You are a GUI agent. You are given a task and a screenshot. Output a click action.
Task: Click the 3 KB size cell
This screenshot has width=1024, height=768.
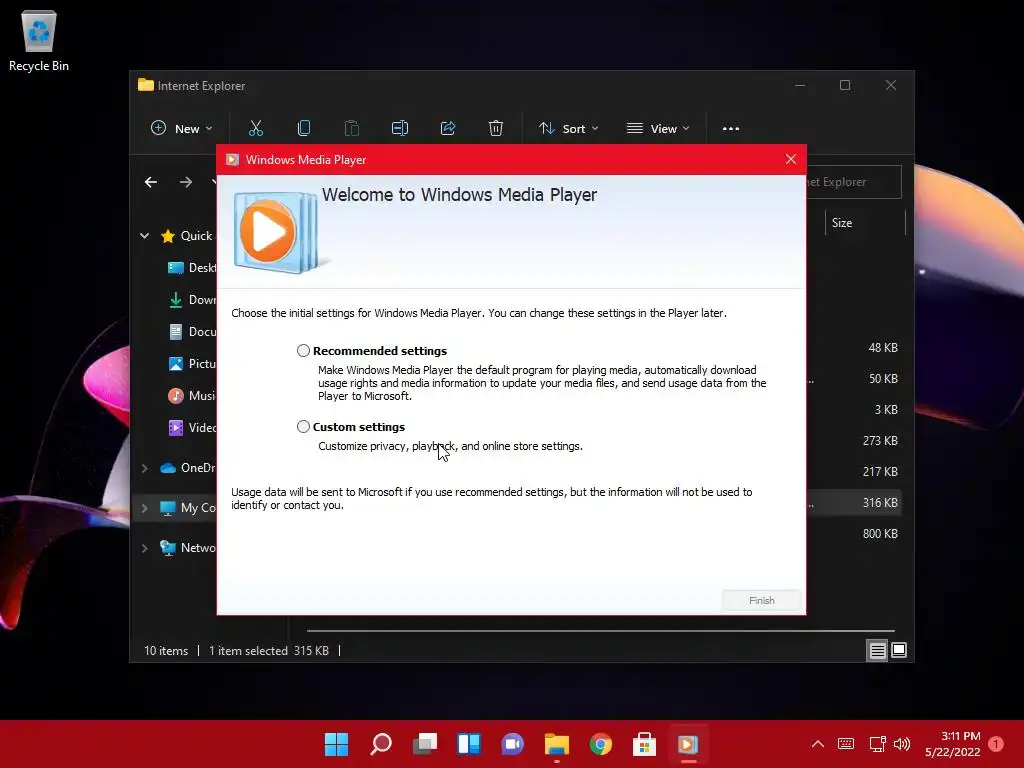pos(886,409)
